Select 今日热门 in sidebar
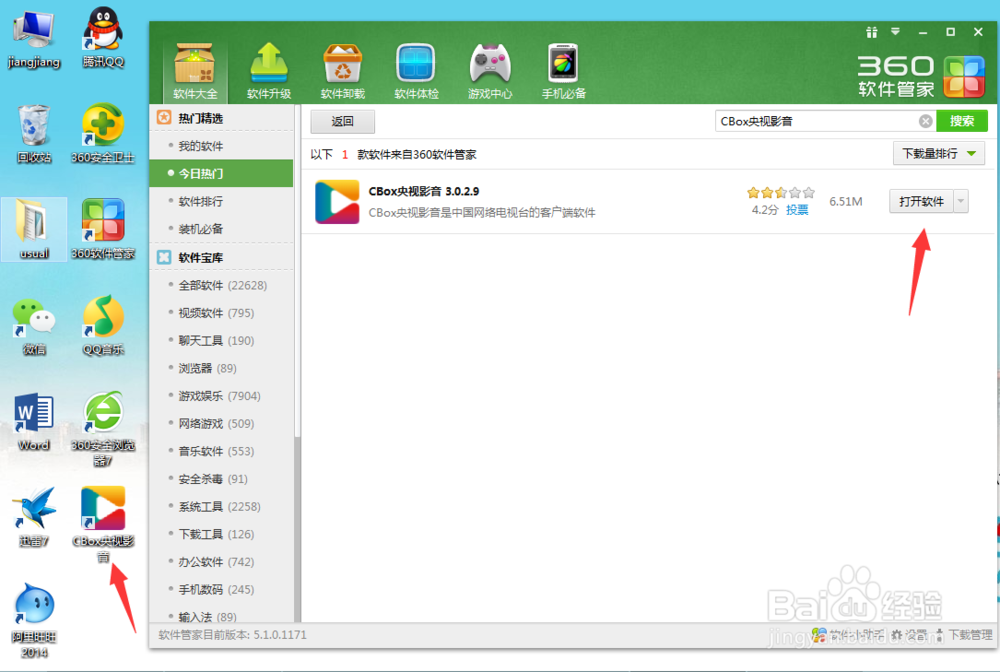The image size is (1000, 672). (221, 173)
